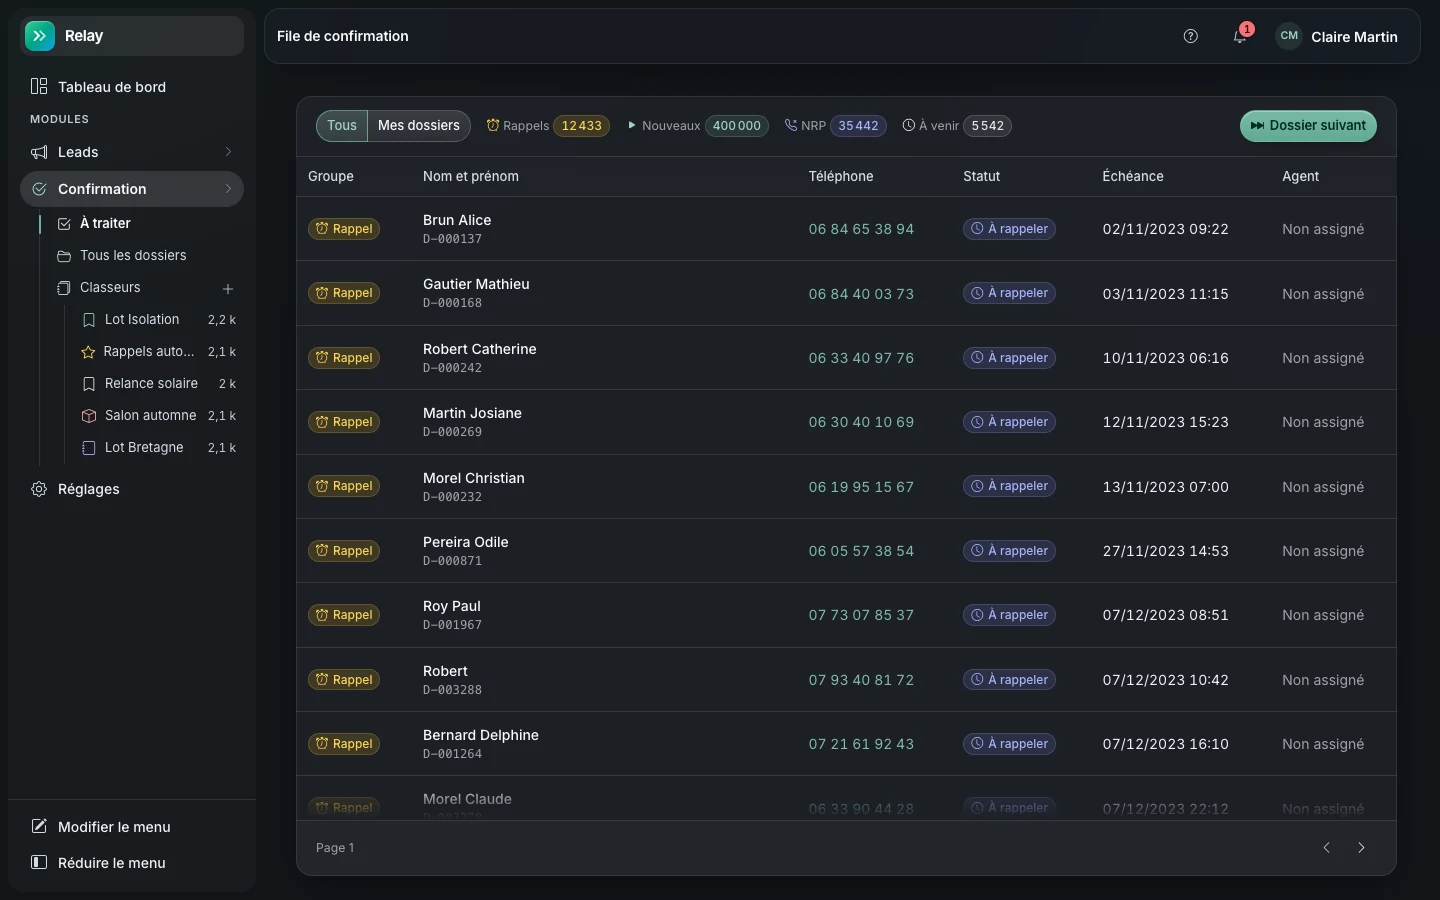
Task: Go to next page chevron
Action: click(x=1361, y=848)
